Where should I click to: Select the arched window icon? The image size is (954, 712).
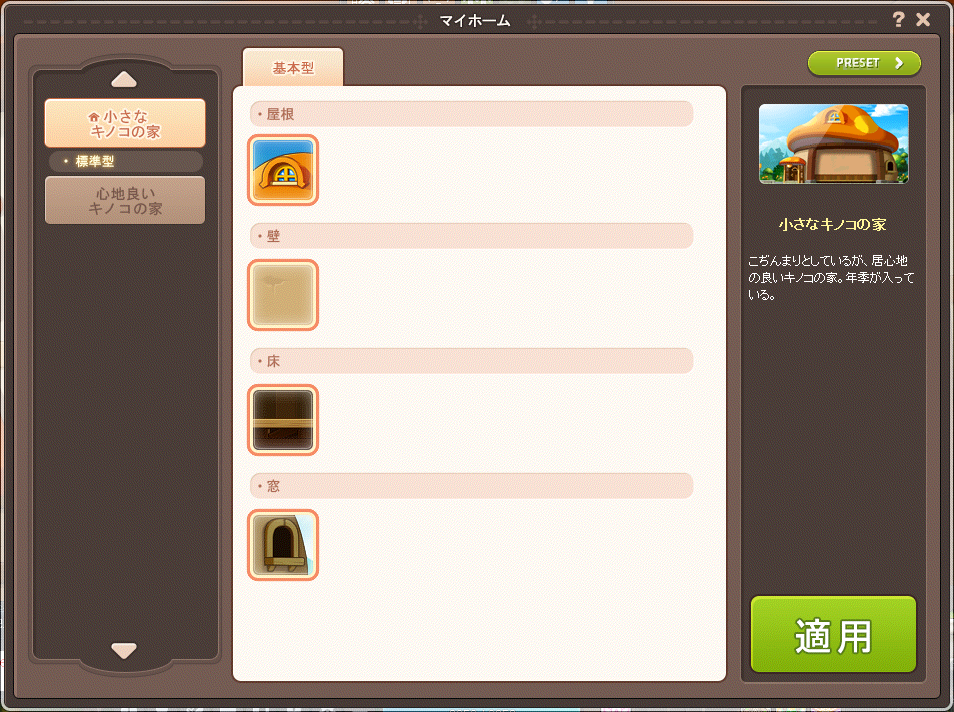(283, 545)
